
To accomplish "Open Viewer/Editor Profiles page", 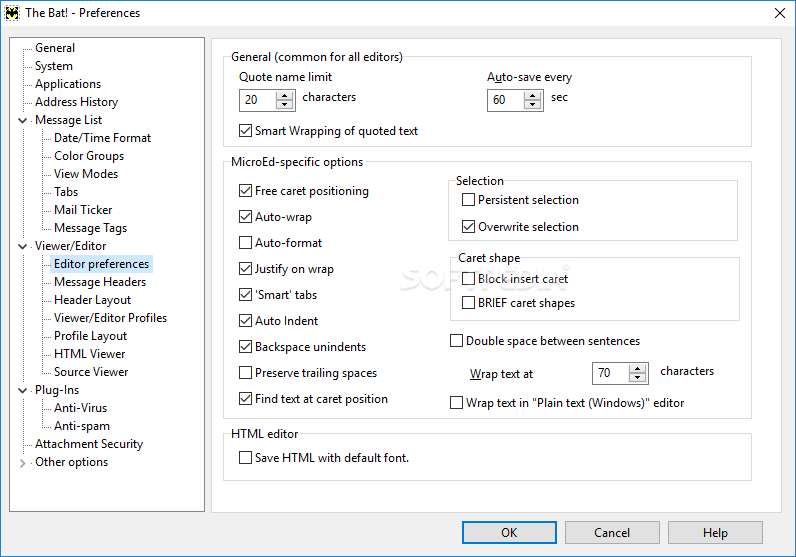I will point(111,318).
